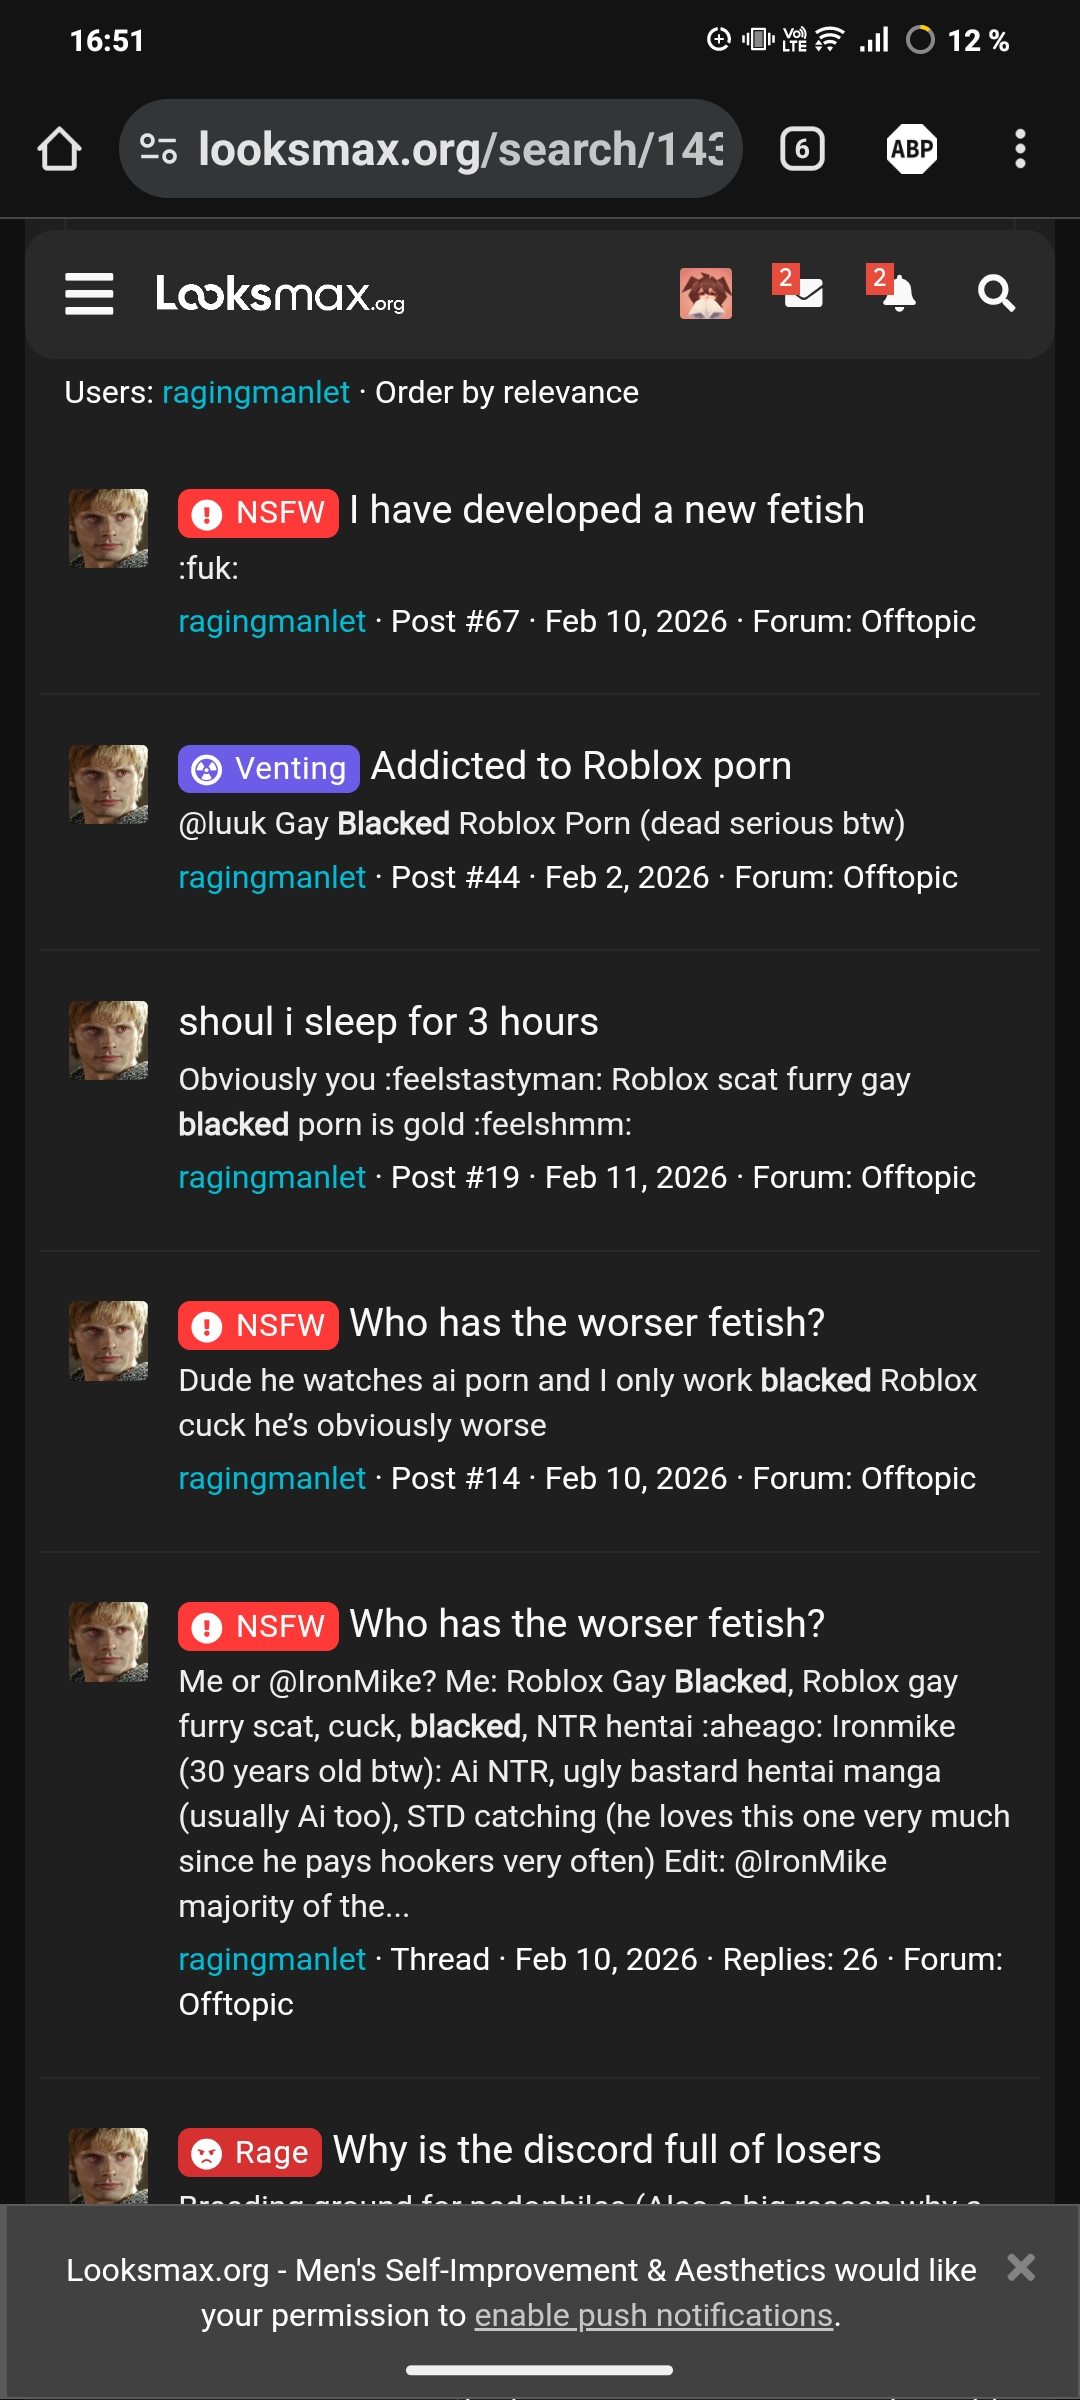Open the notification bell alerts

pos(897,292)
